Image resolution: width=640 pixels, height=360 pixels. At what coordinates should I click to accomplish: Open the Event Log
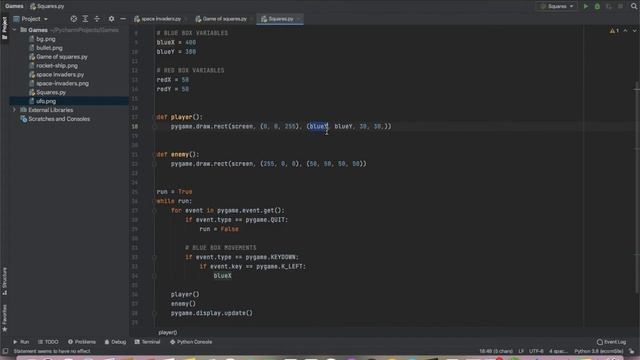tap(611, 342)
